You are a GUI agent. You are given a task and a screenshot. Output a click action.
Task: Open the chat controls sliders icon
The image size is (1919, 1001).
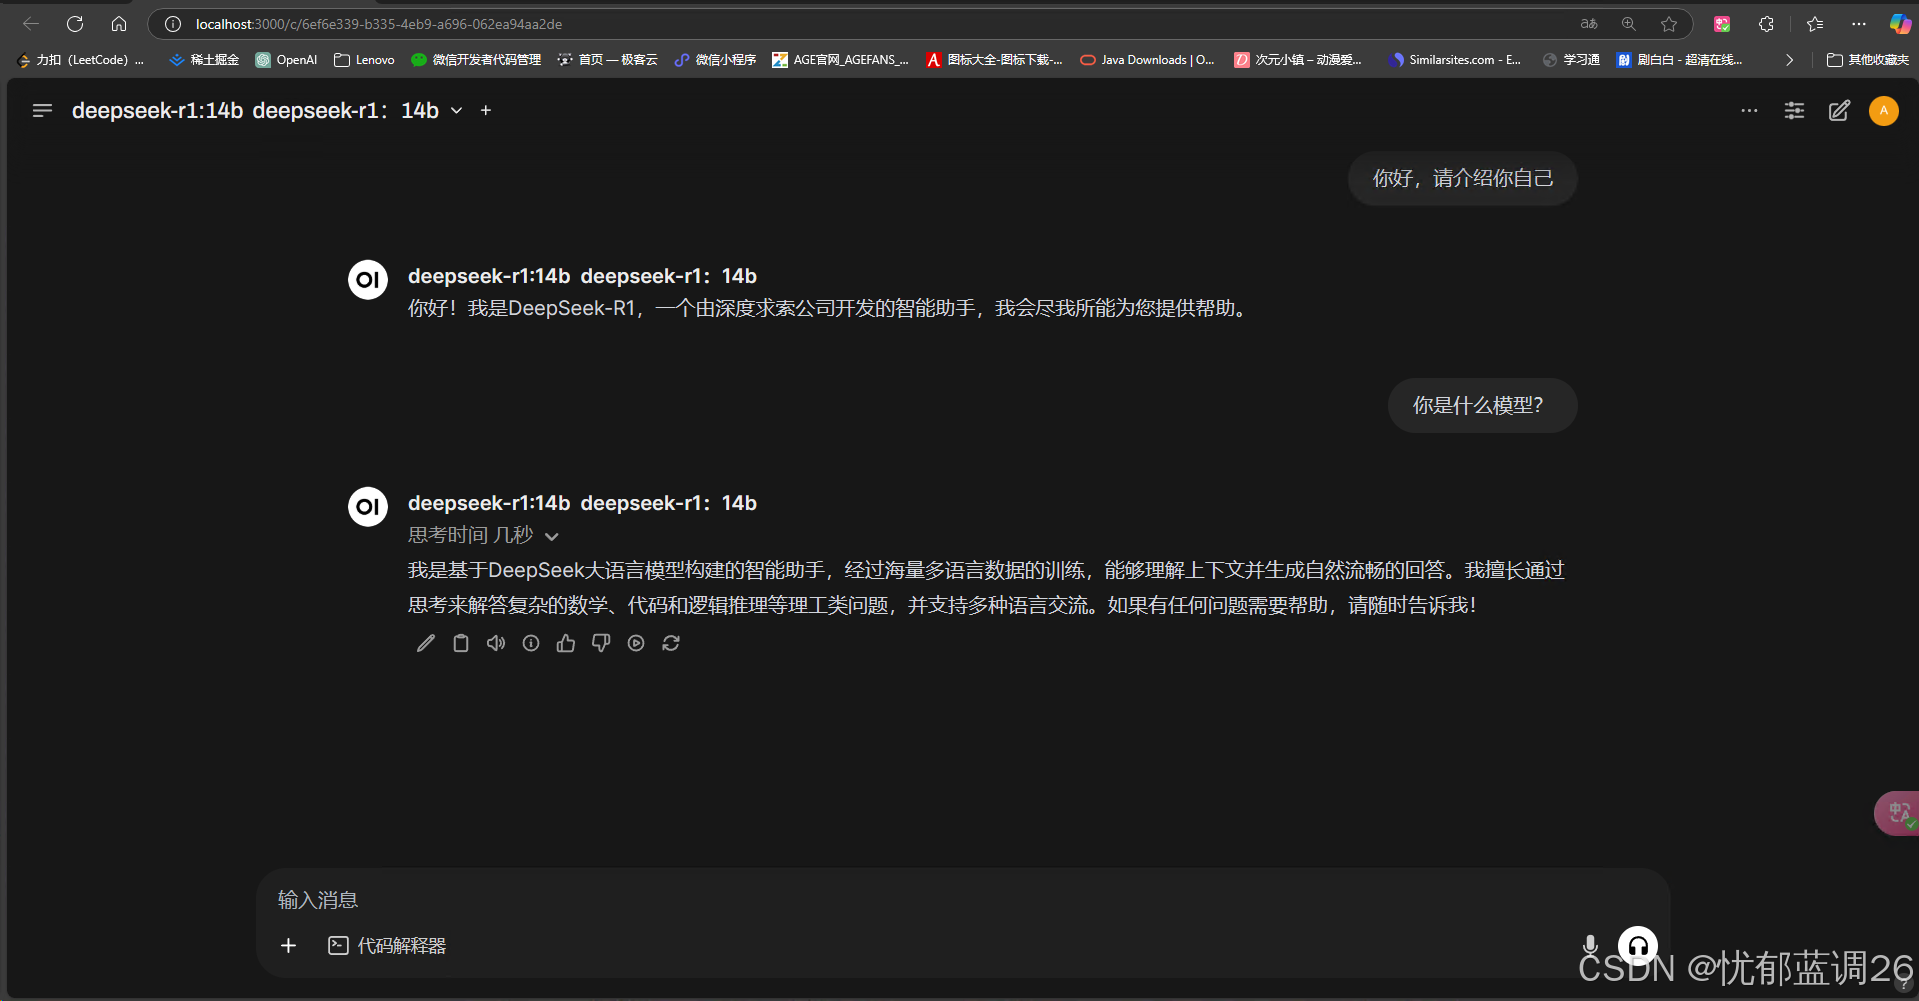tap(1795, 110)
